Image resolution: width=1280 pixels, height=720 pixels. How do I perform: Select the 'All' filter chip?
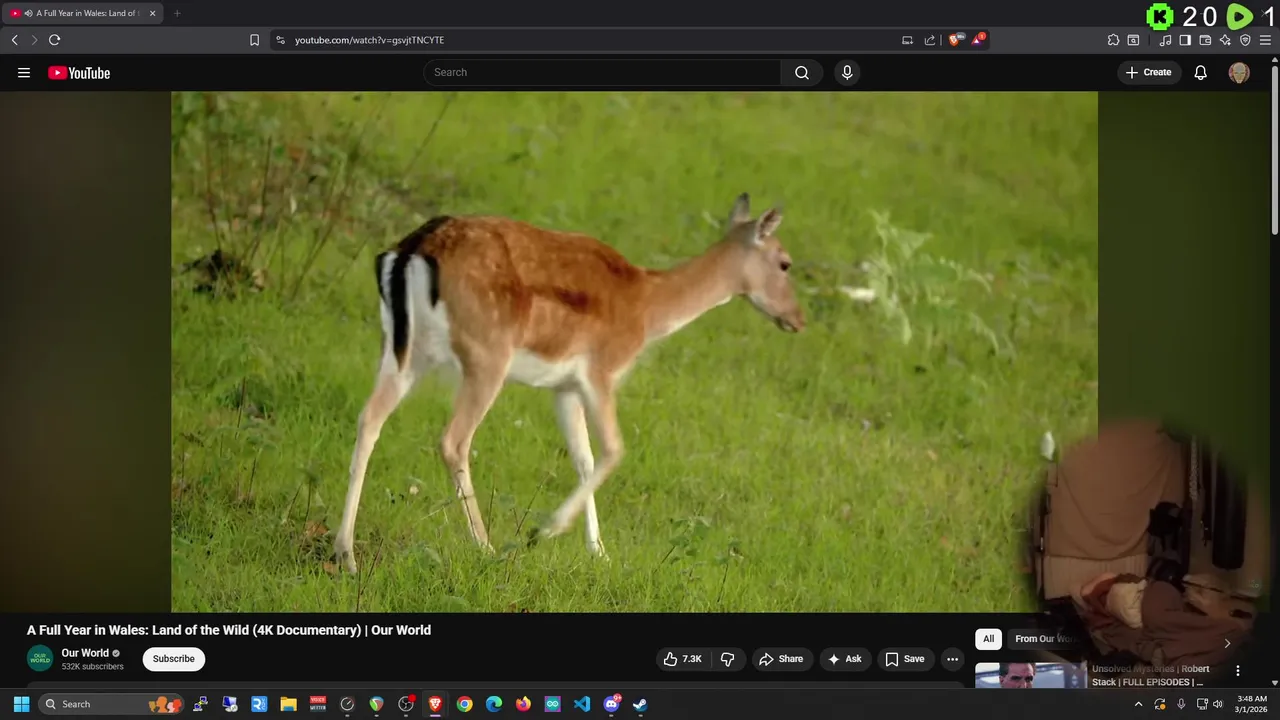(x=988, y=639)
